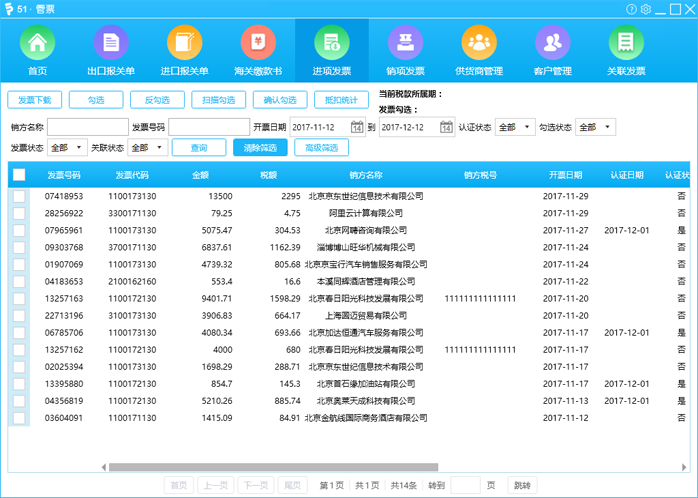The image size is (698, 498).
Task: Click the 销方名称 input field
Action: 87,127
